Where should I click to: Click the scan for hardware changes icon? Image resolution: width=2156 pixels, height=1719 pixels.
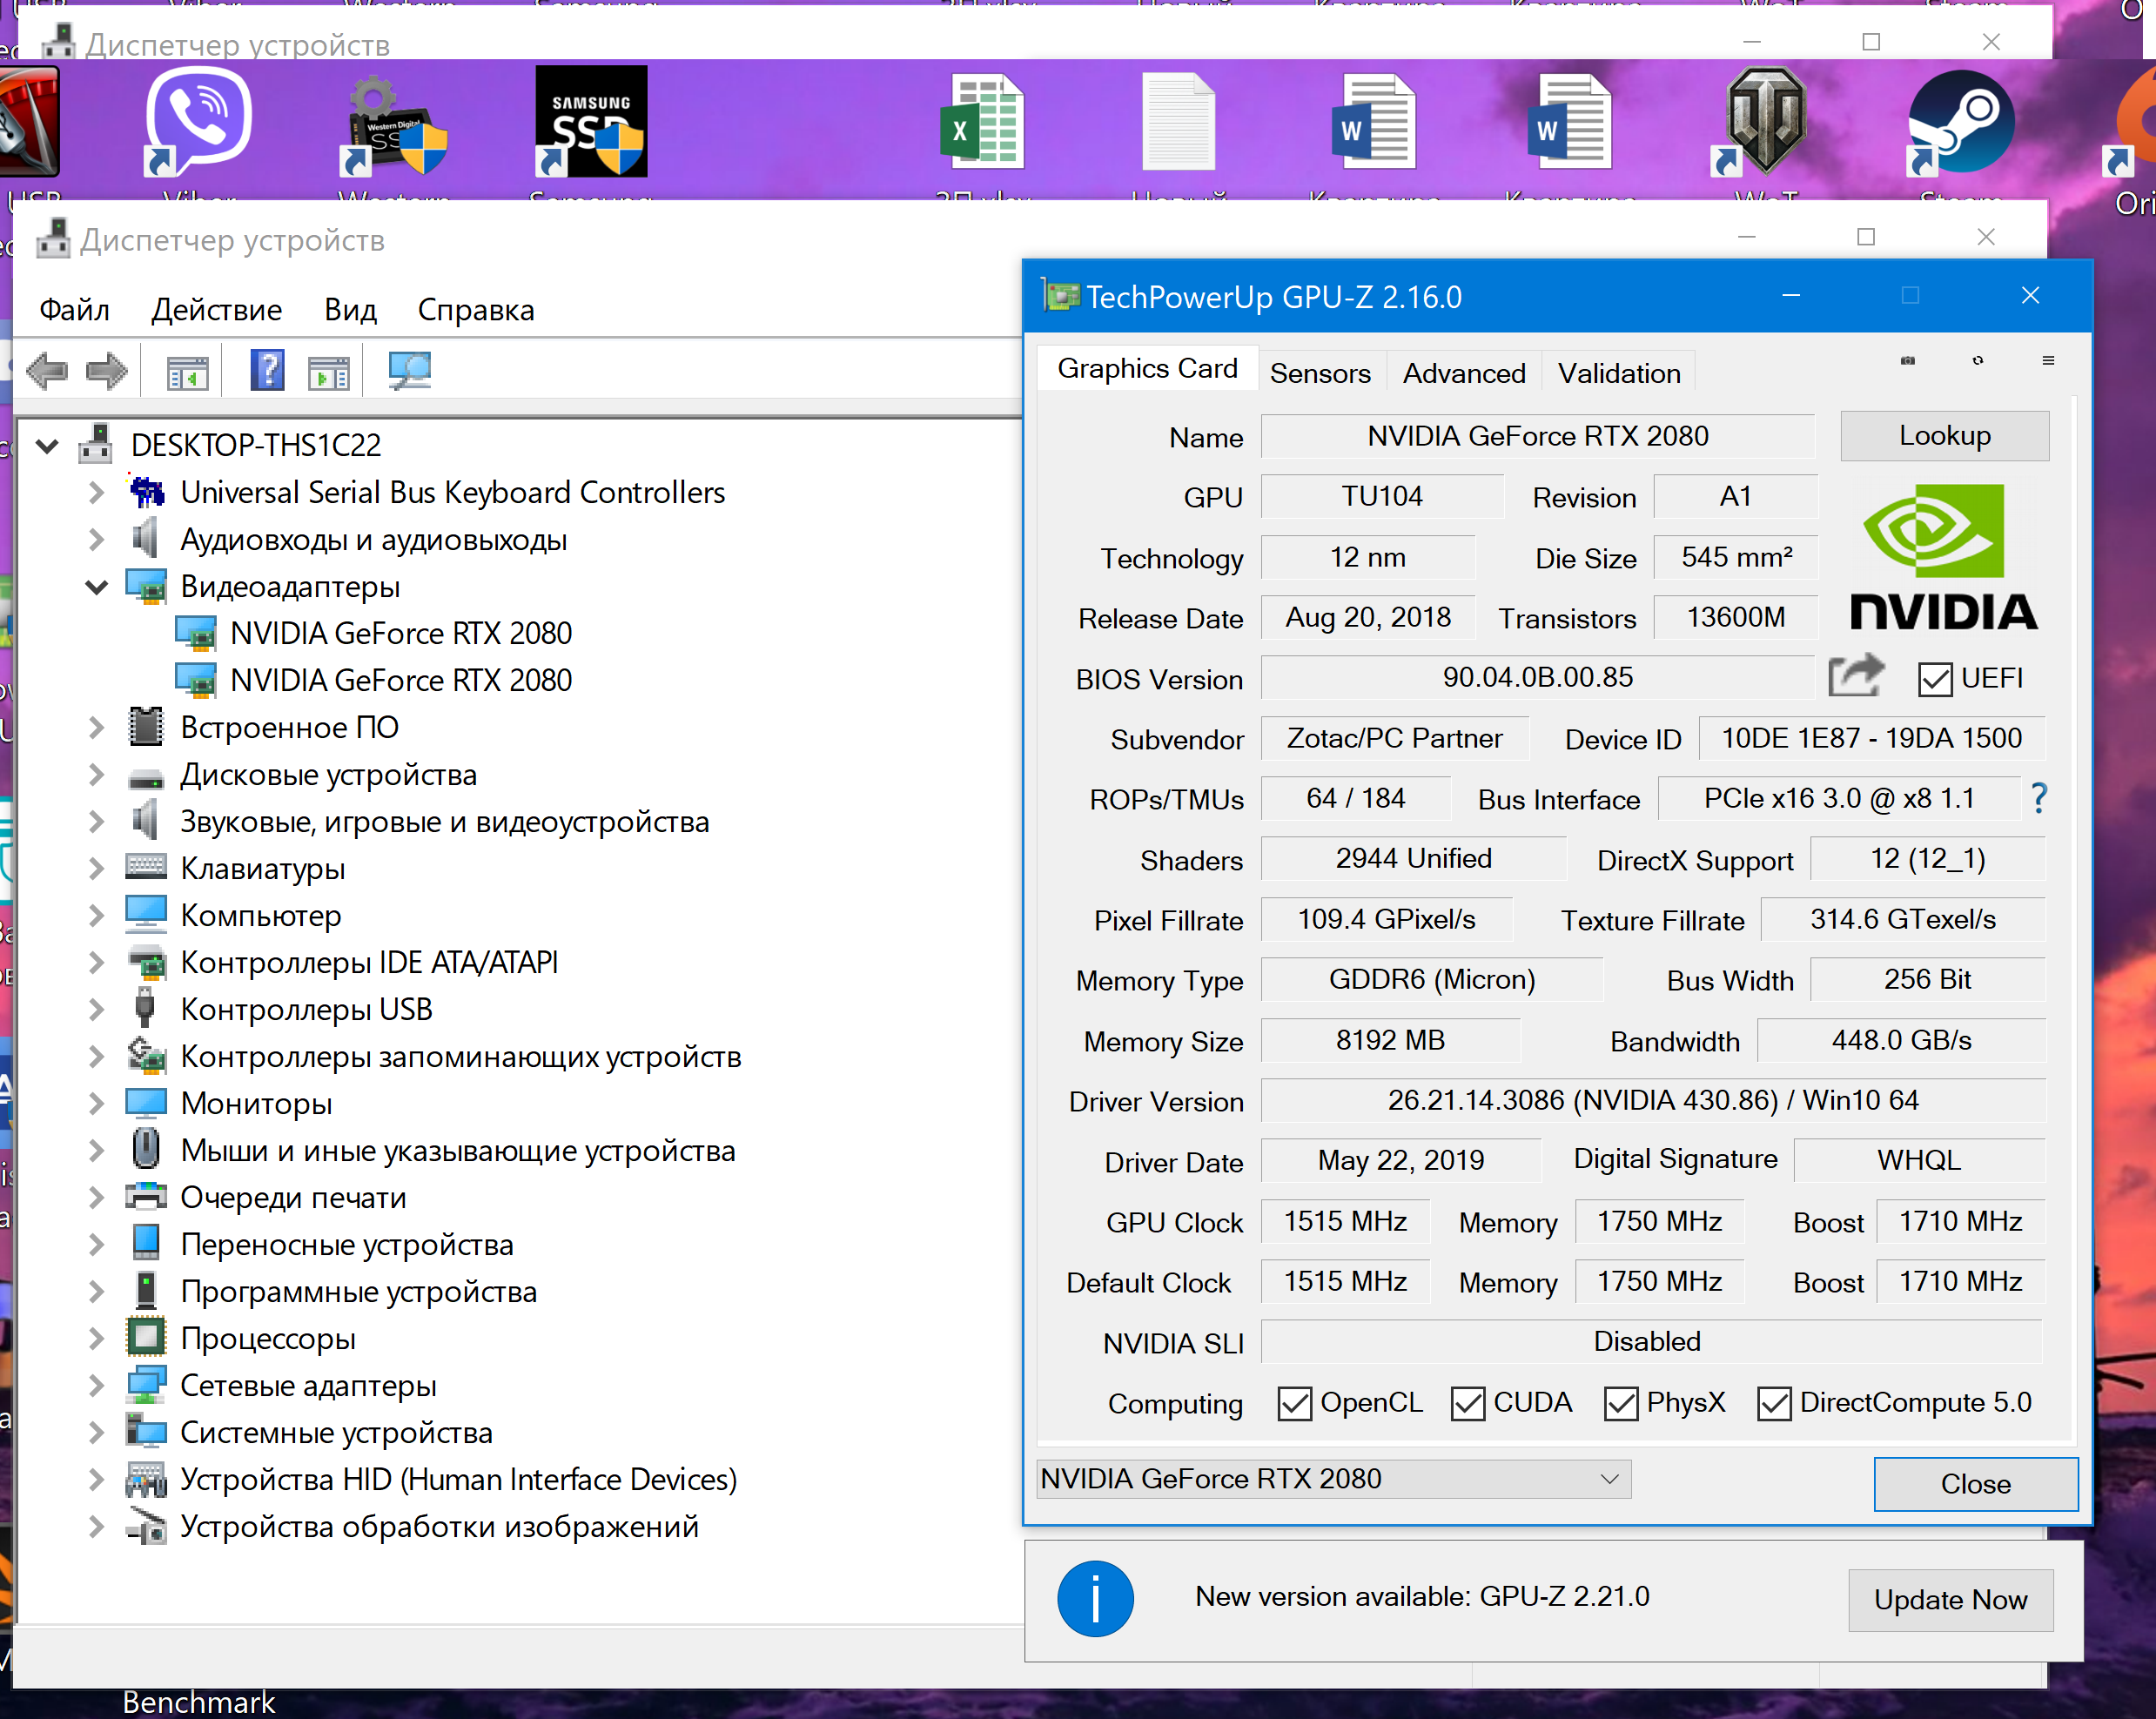click(409, 371)
